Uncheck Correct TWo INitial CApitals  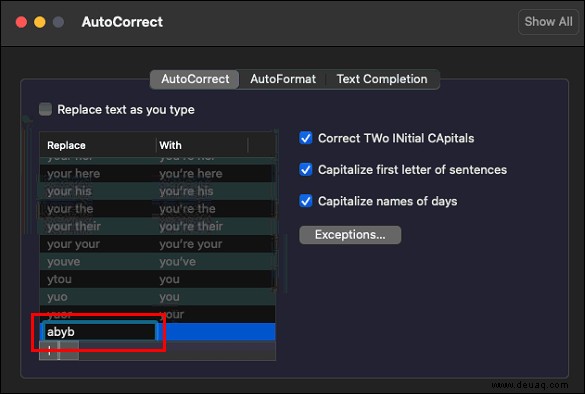click(x=306, y=138)
